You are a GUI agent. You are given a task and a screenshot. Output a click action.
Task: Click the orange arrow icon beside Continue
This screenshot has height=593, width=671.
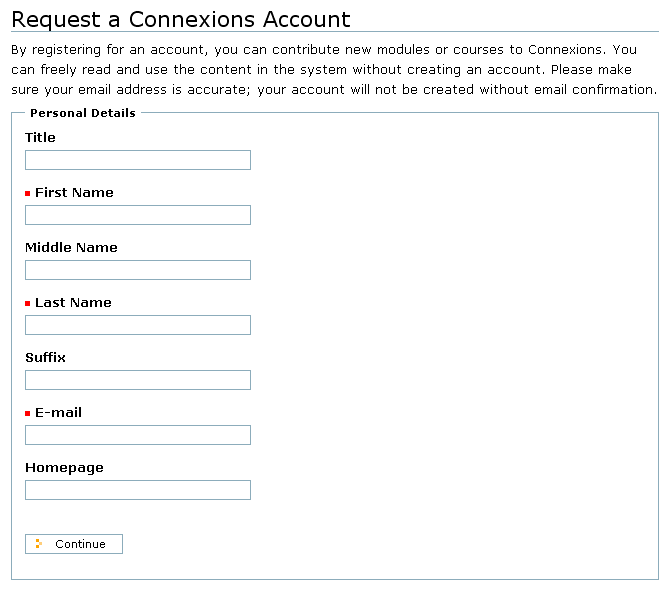tap(39, 544)
